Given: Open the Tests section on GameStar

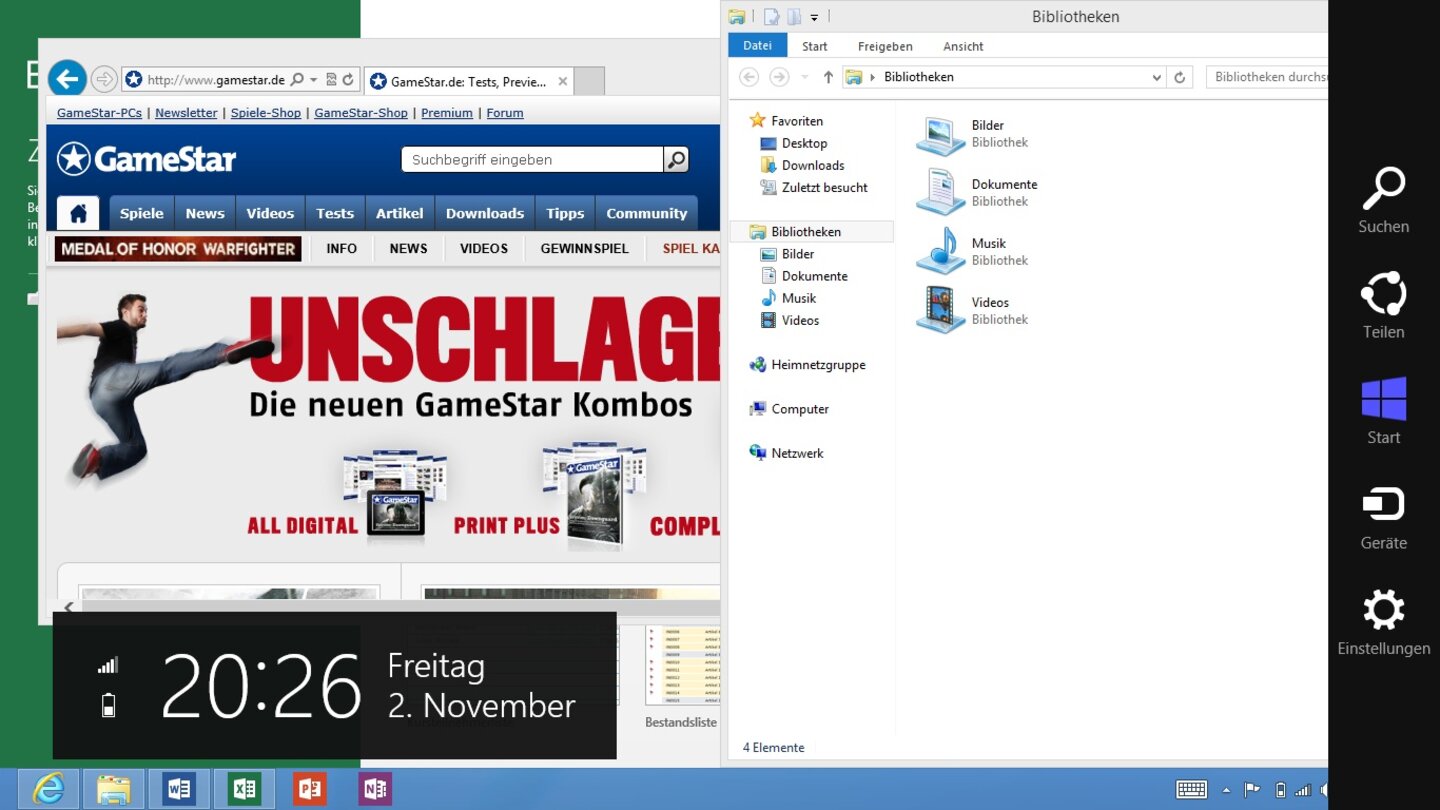Looking at the screenshot, I should (335, 213).
